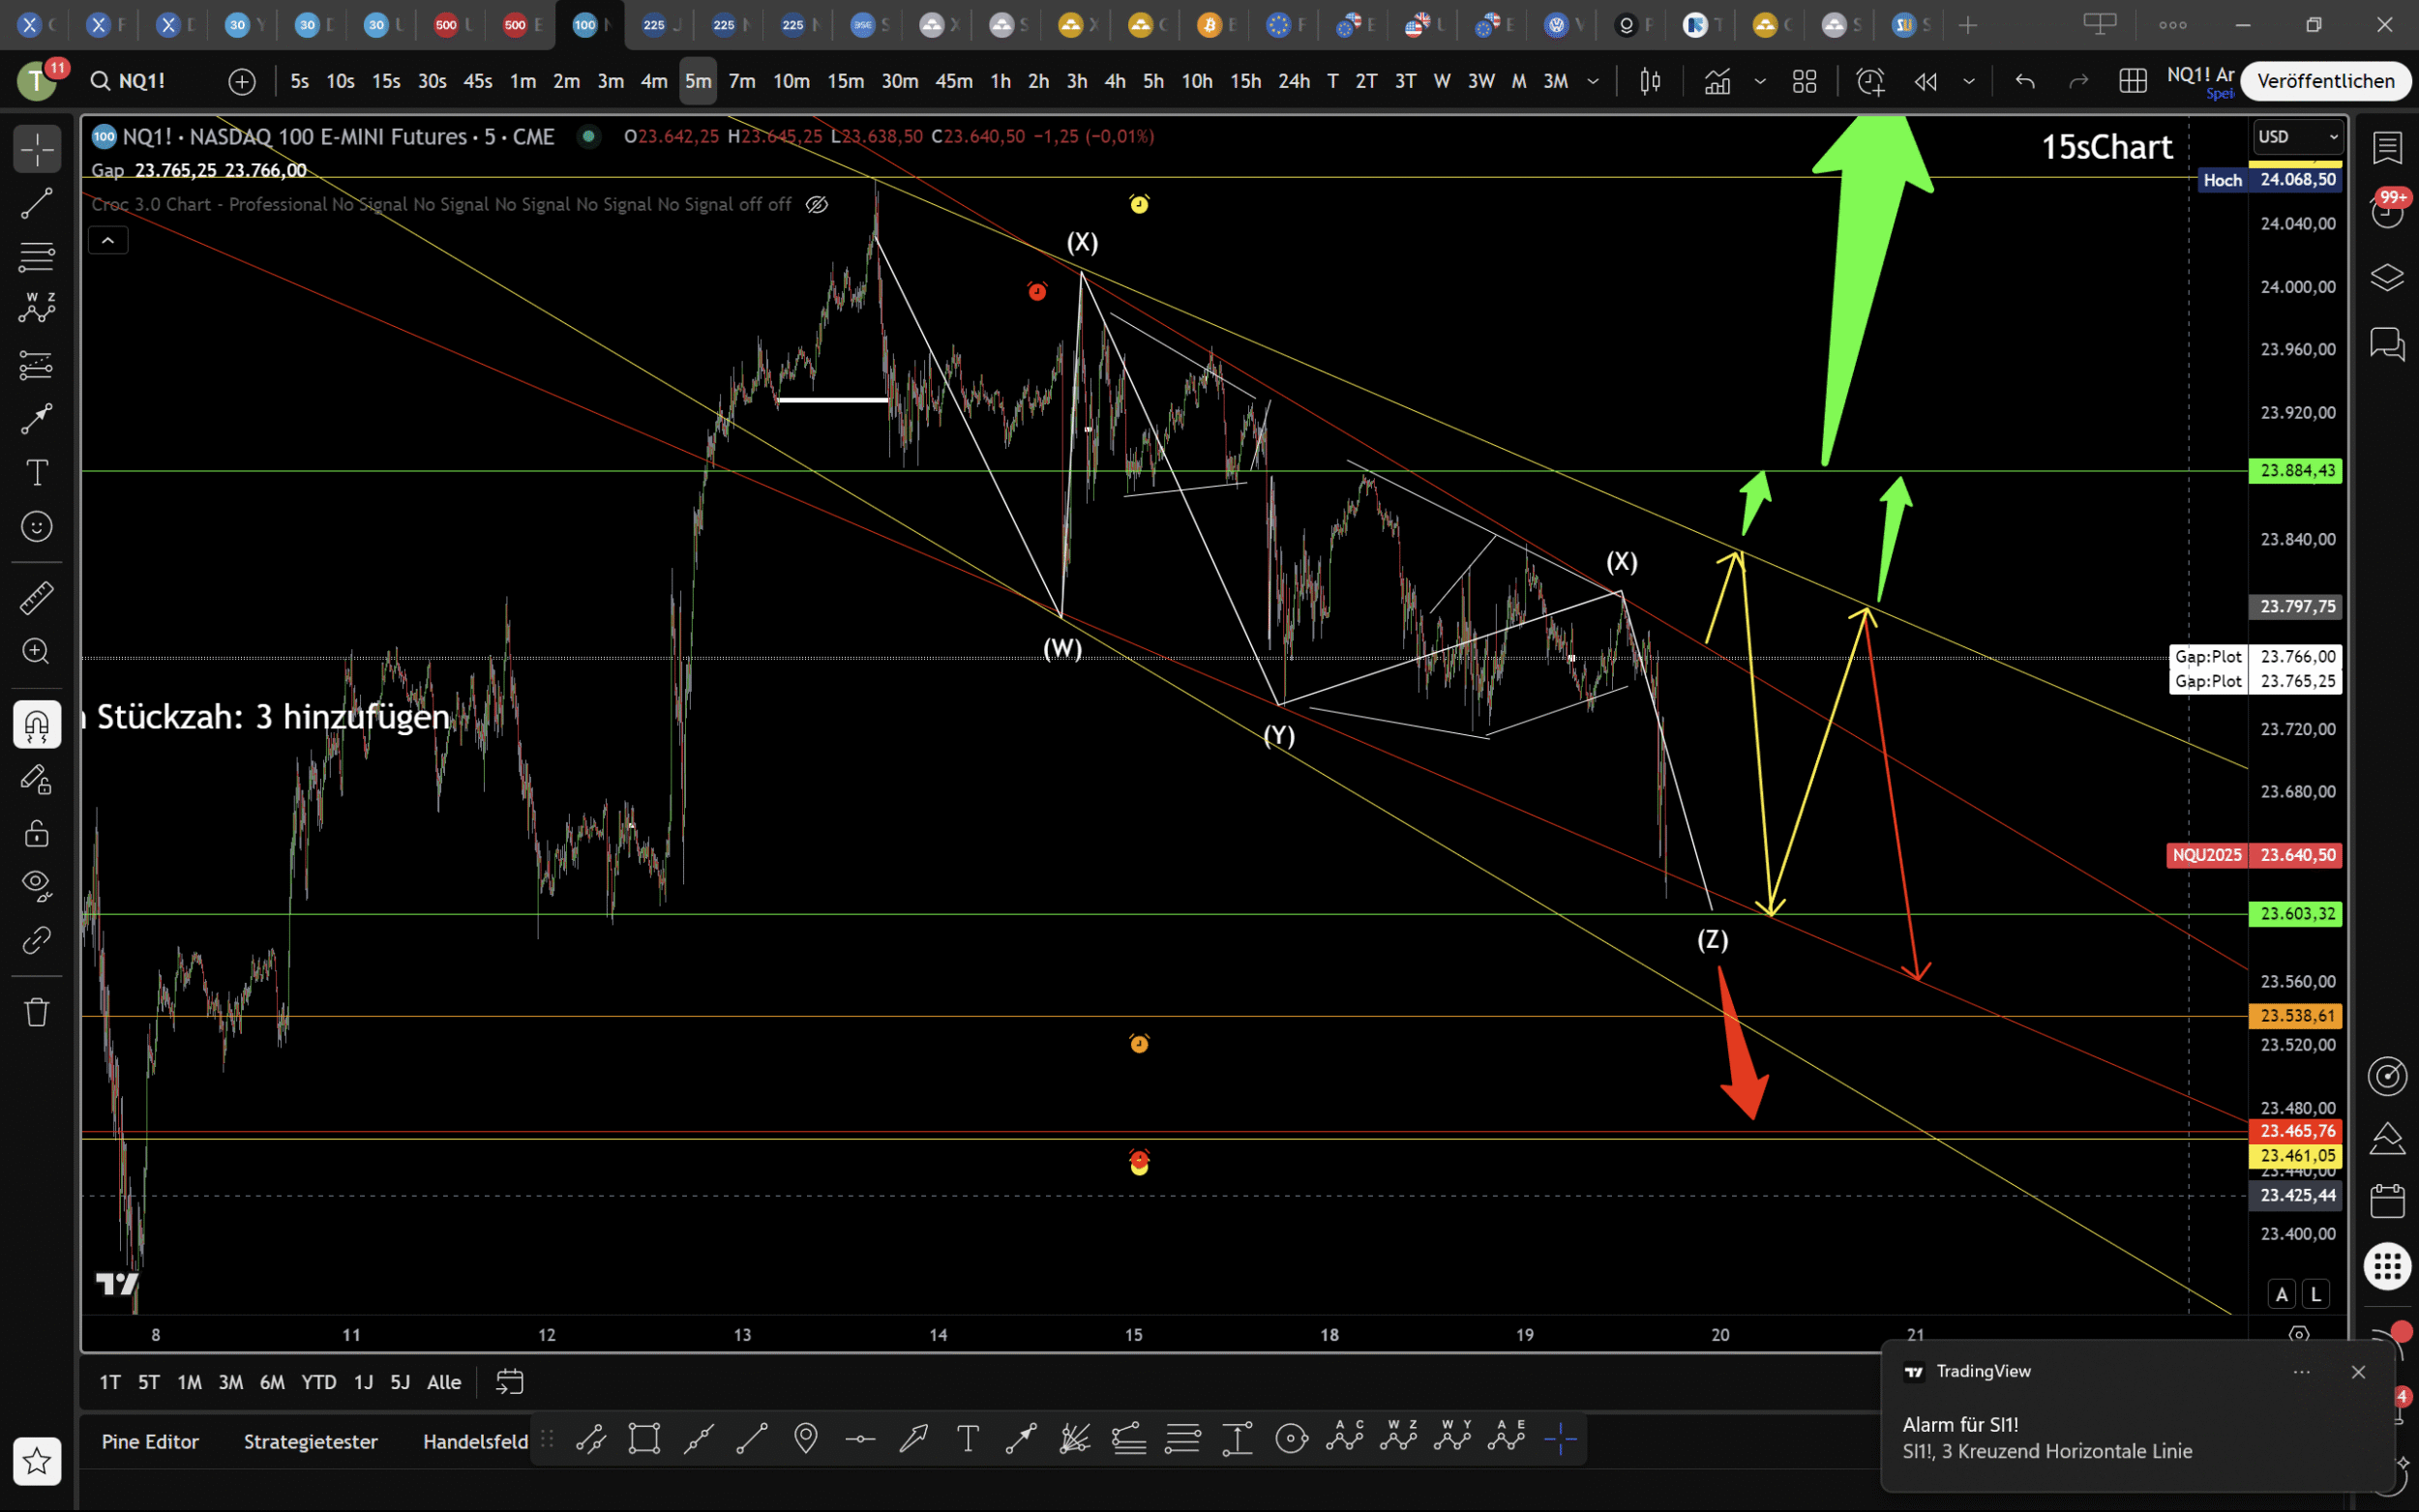Toggle auto scale A button
Viewport: 2419px width, 1512px height.
coord(2281,1294)
